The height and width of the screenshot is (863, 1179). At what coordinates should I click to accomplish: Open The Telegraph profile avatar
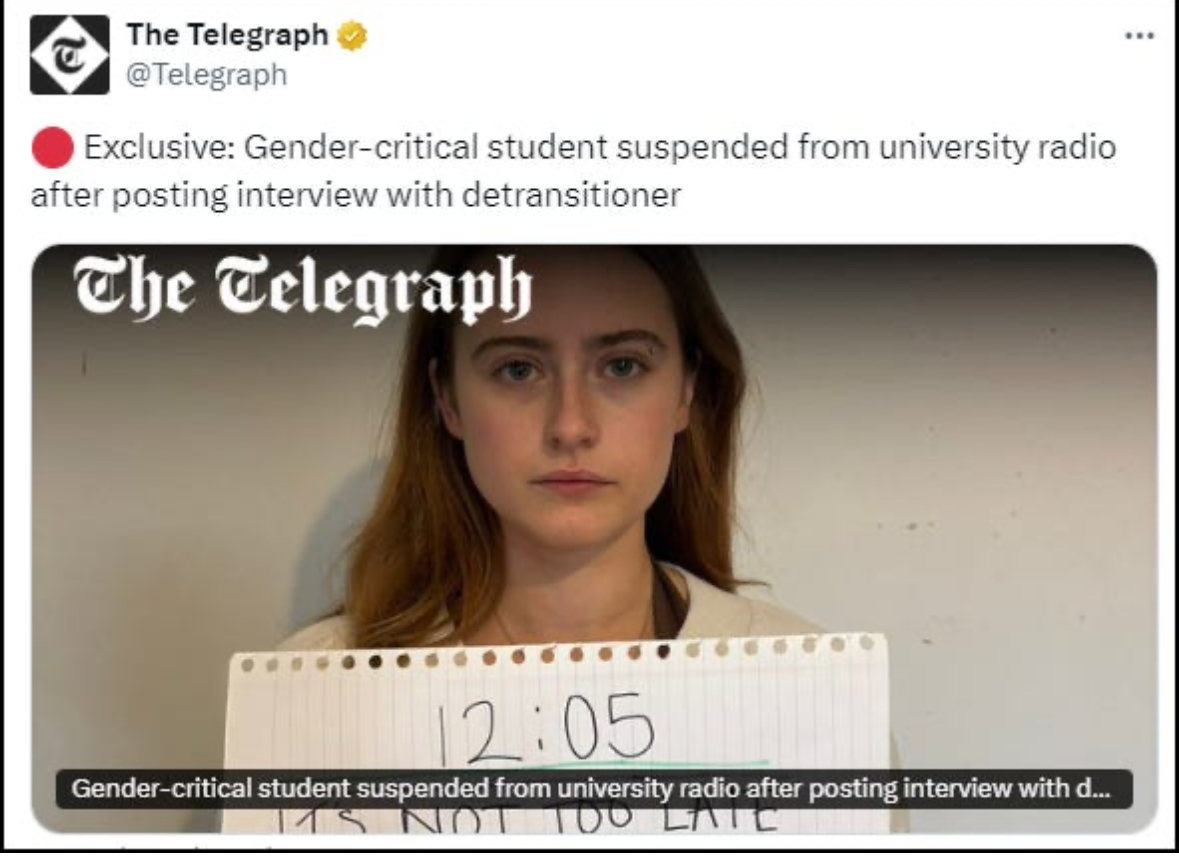click(69, 55)
